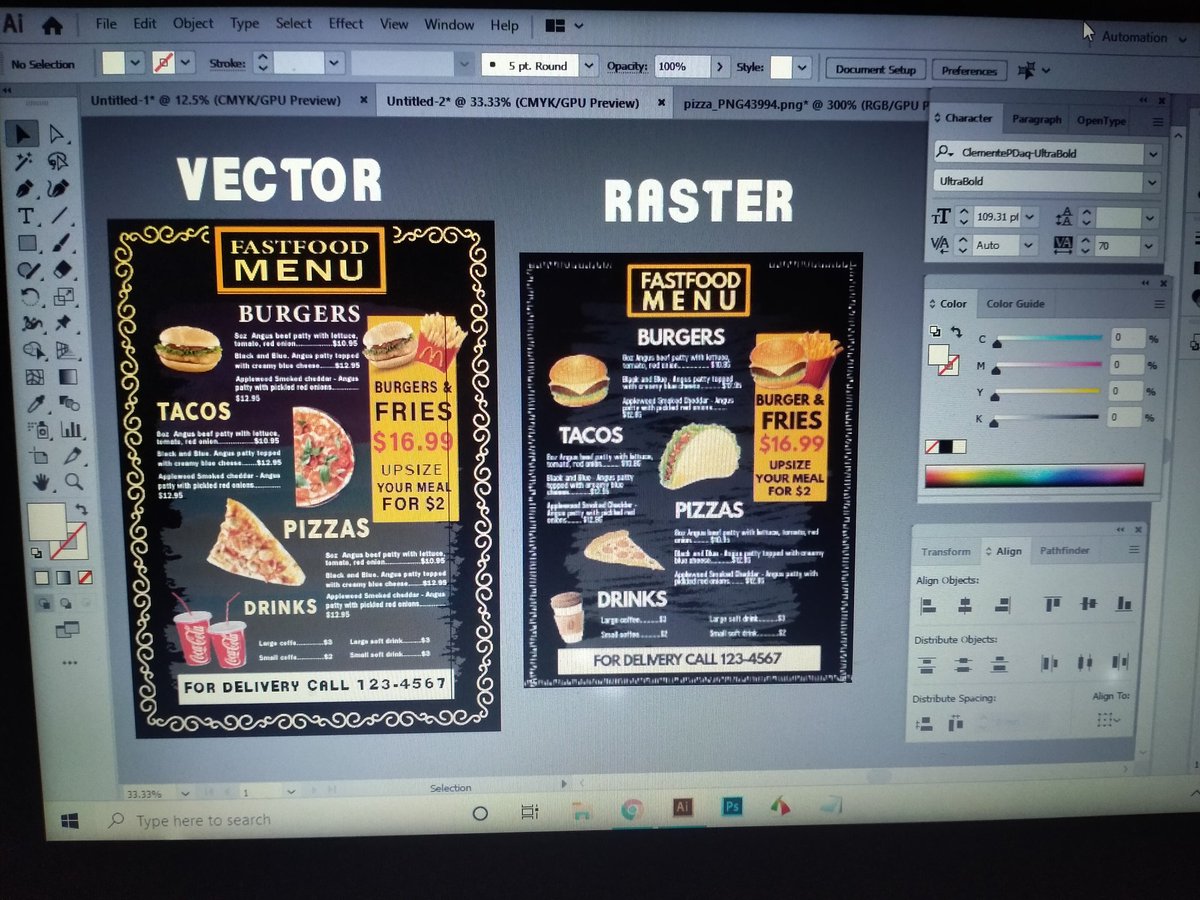Open Photoshop from taskbar
Screen dimensions: 1200x900
pyautogui.click(x=731, y=806)
